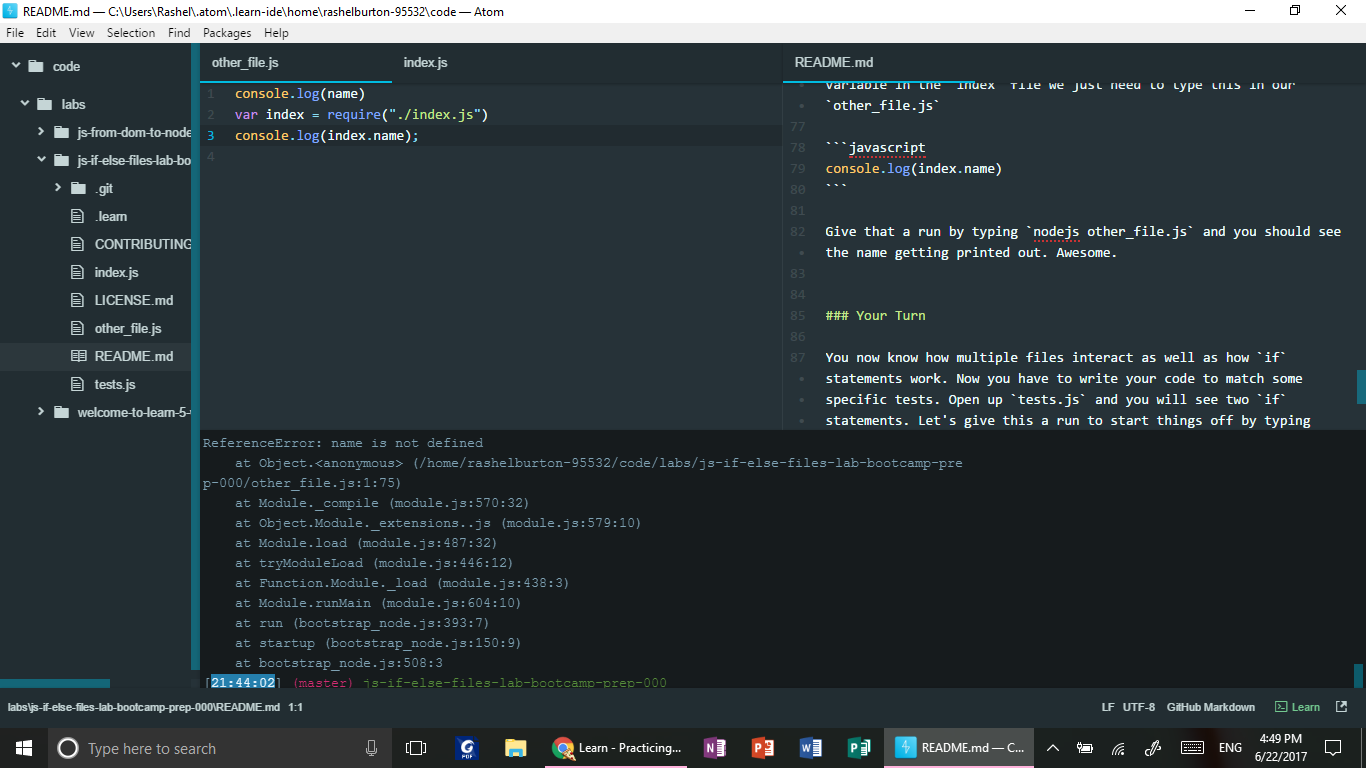Viewport: 1366px width, 768px height.
Task: Open tests.js in the tree view
Action: (x=115, y=384)
